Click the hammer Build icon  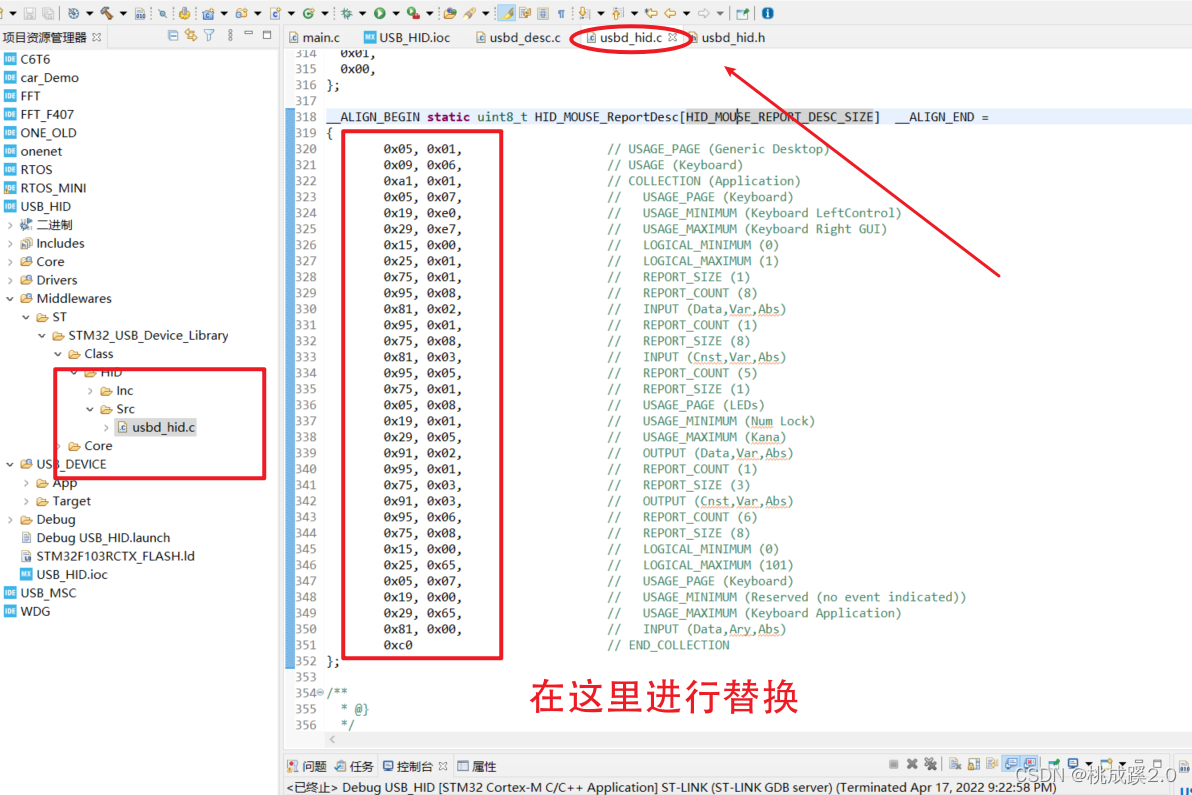click(106, 13)
